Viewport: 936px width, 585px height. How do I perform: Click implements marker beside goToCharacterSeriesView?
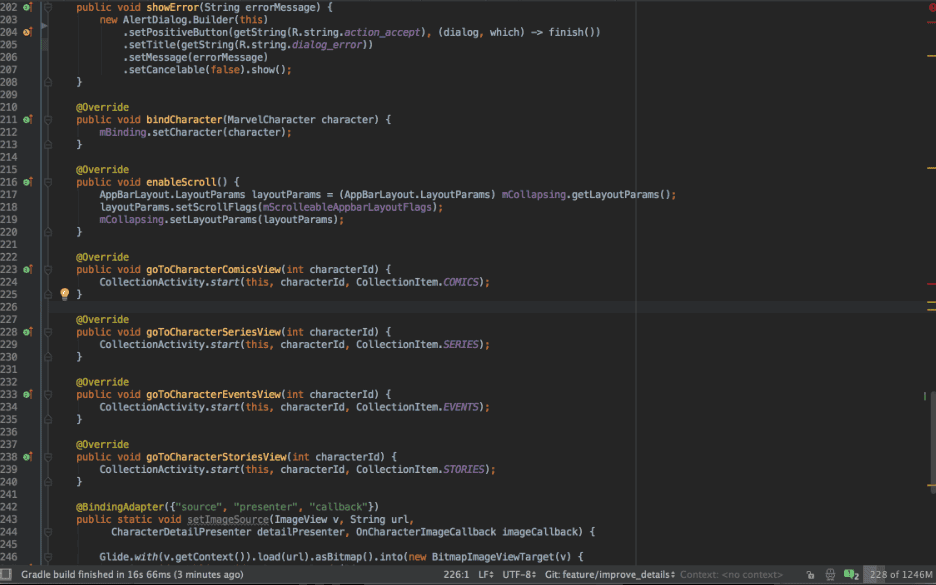(27, 332)
